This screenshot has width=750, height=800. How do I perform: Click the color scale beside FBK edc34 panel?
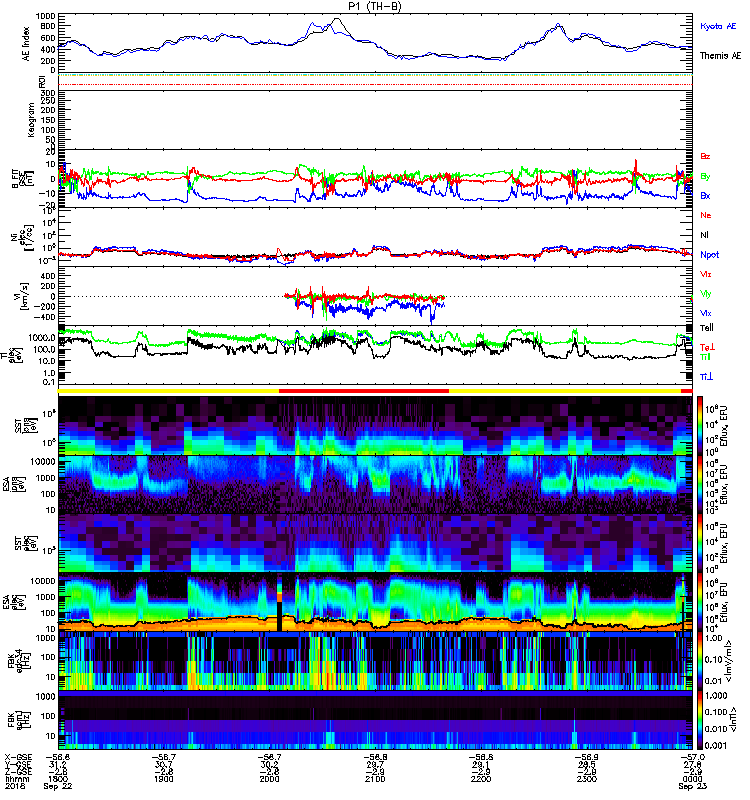(699, 661)
